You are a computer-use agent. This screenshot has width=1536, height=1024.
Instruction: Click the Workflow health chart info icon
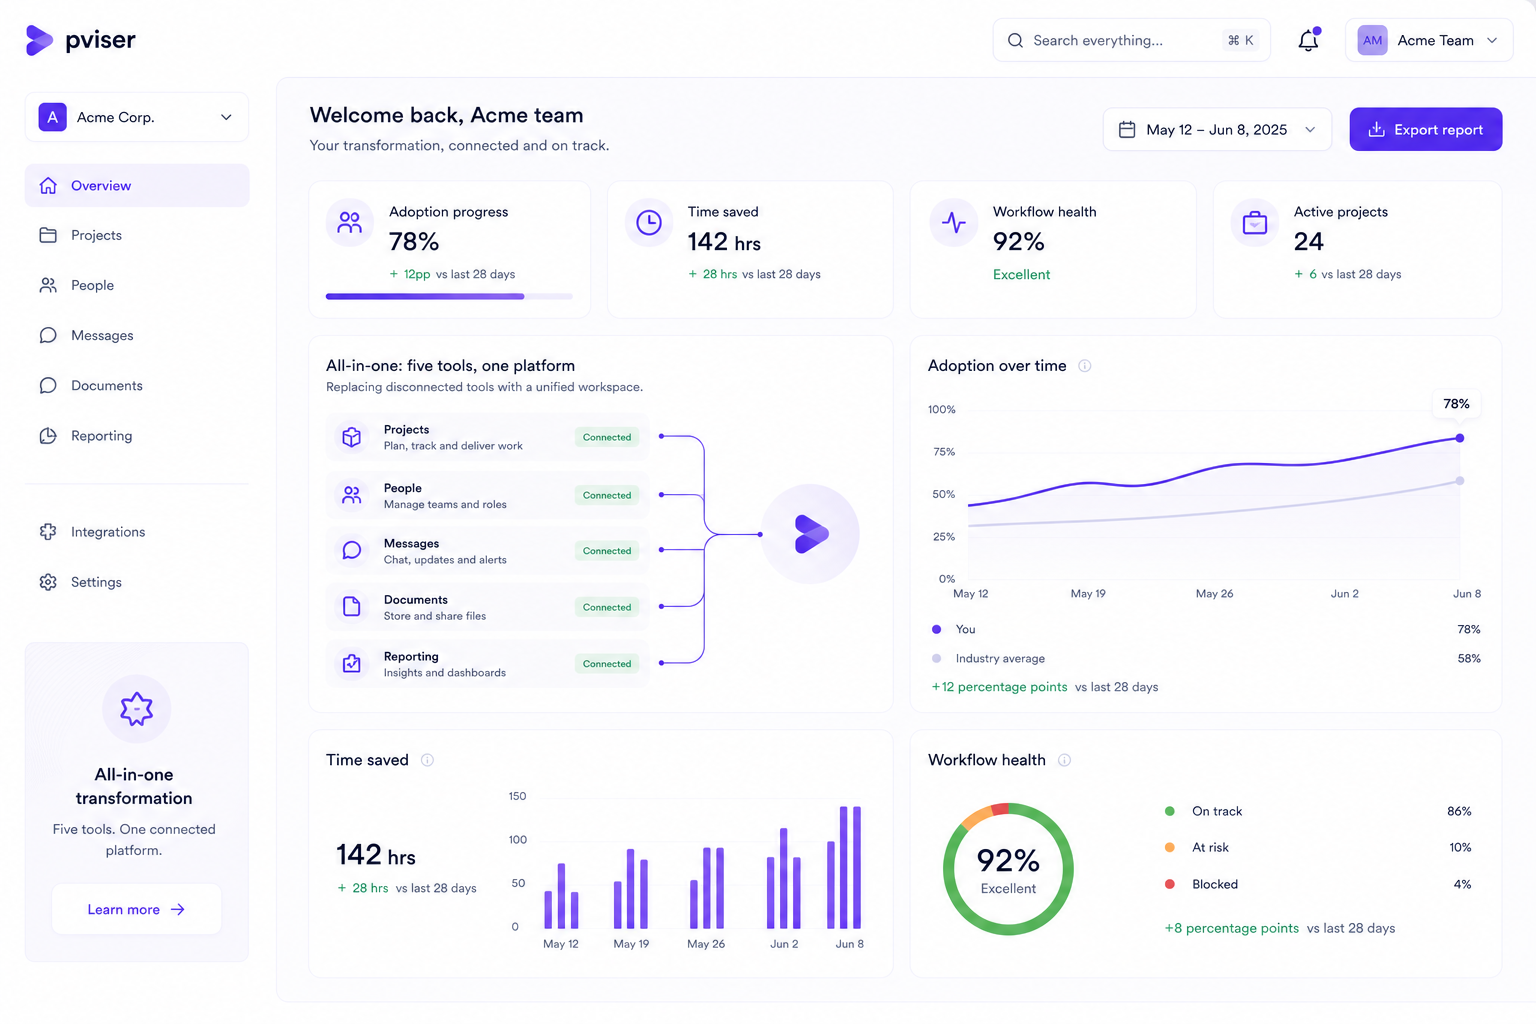pos(1065,760)
